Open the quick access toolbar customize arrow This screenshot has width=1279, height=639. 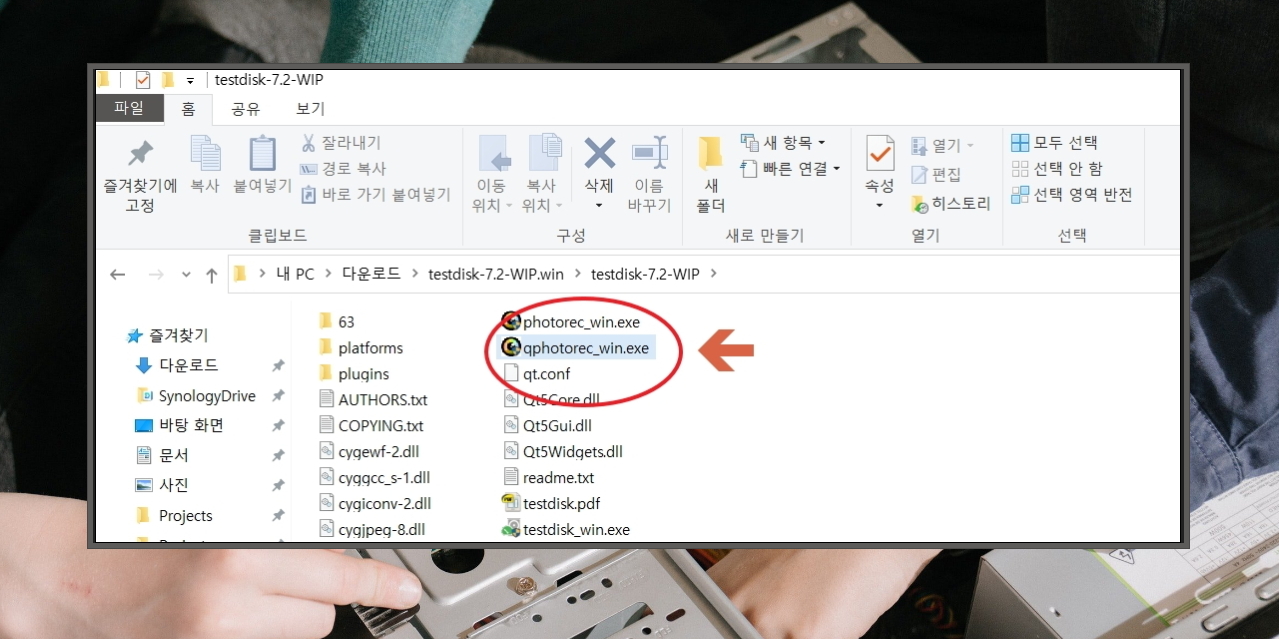click(190, 81)
